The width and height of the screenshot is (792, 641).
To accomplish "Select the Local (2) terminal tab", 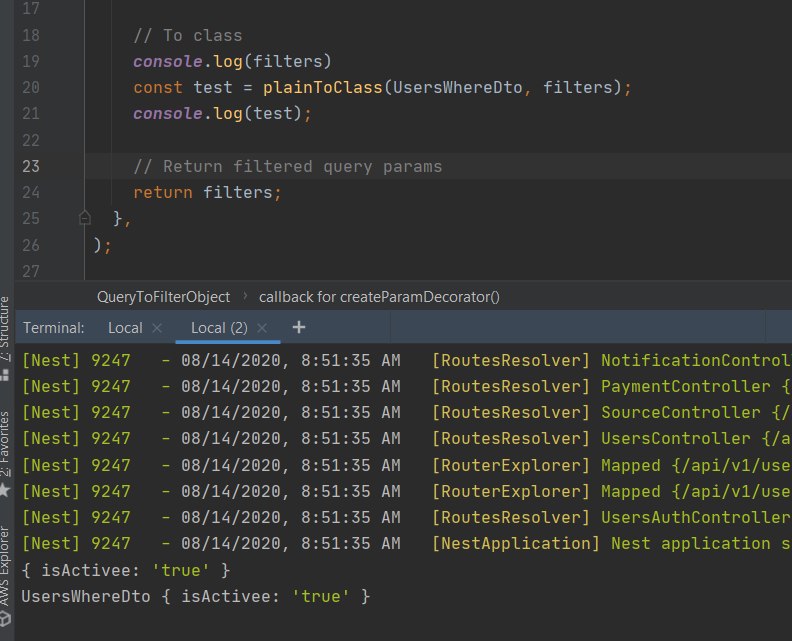I will click(219, 328).
